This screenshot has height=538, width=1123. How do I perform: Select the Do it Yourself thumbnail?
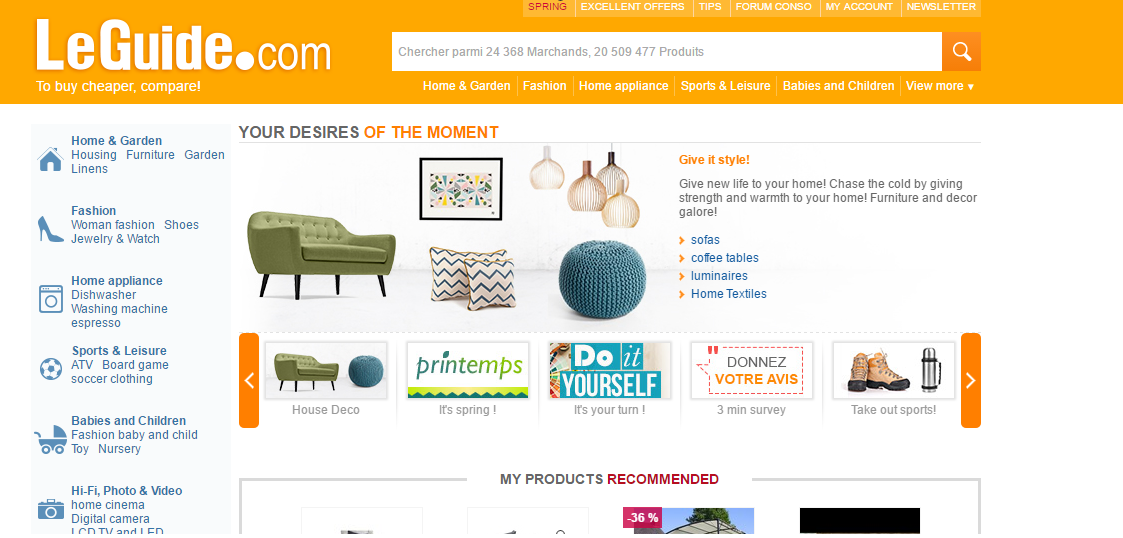[610, 370]
